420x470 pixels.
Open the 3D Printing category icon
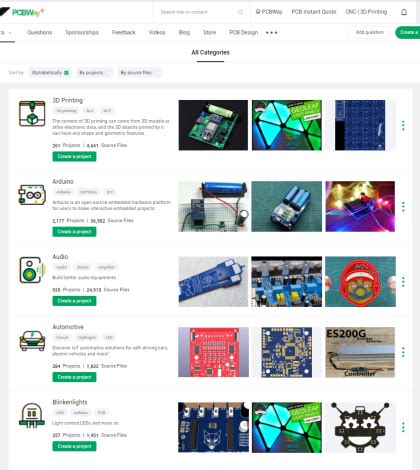coord(32,114)
